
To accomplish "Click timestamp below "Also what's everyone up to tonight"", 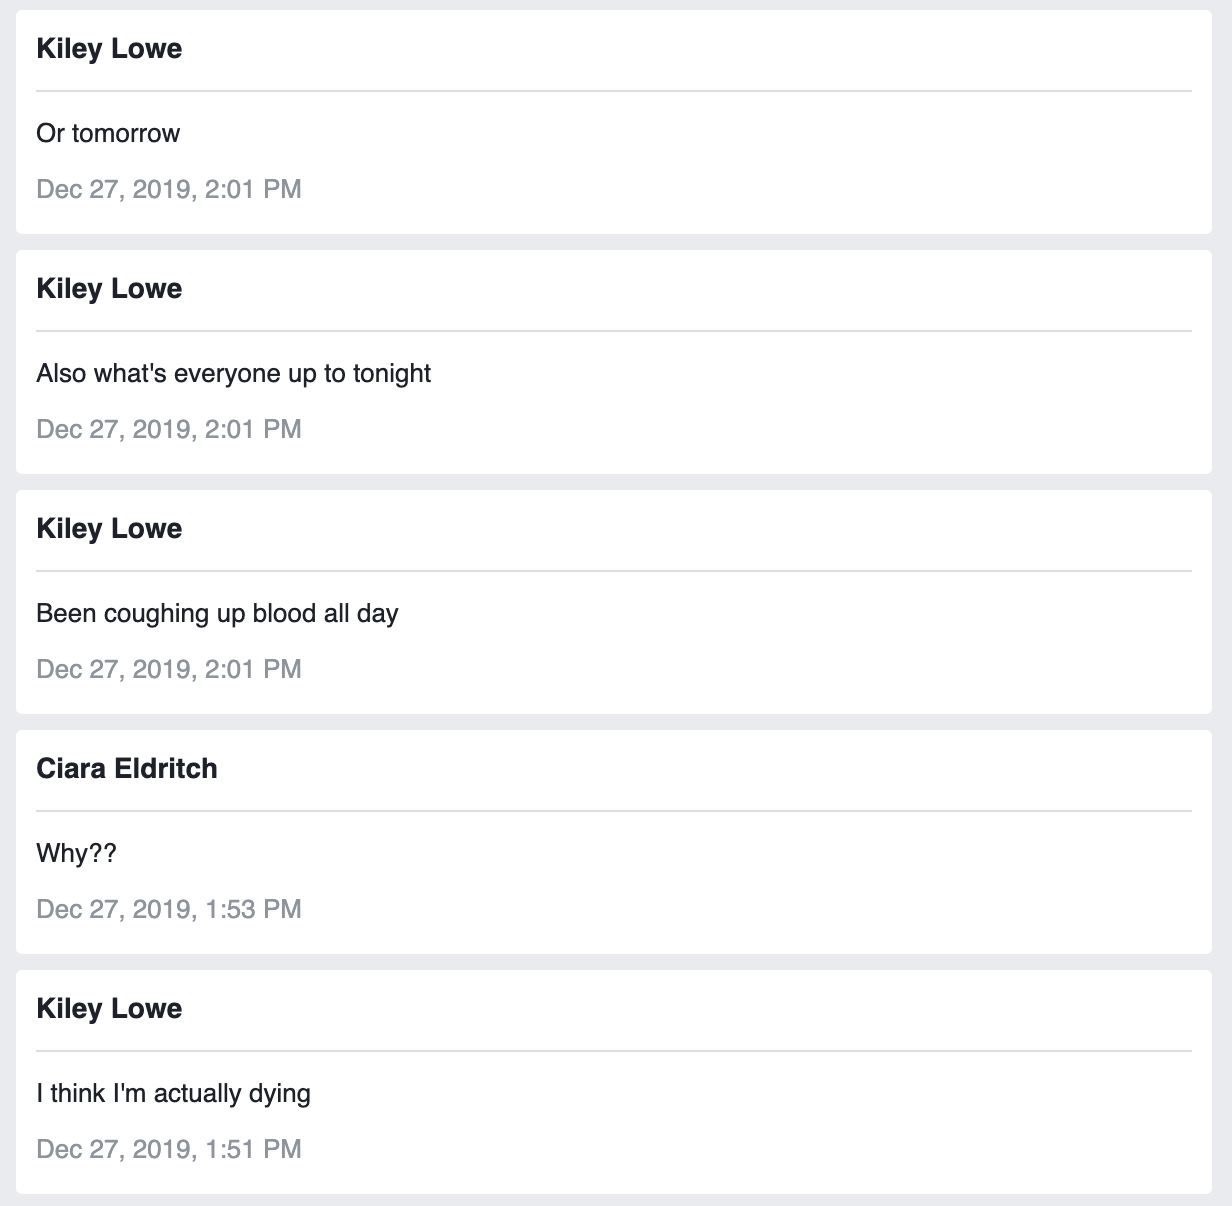I will [168, 429].
